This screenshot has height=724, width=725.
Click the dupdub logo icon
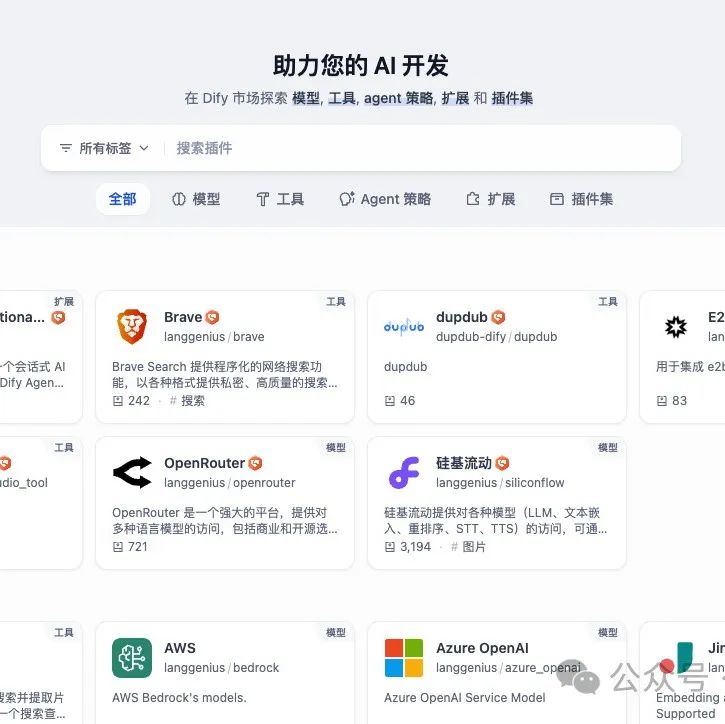click(x=404, y=326)
